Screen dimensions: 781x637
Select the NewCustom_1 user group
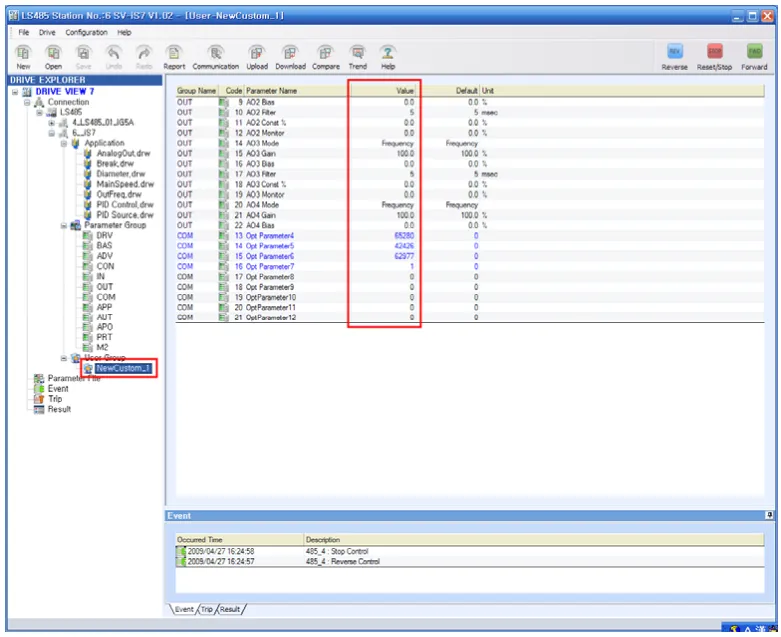pyautogui.click(x=123, y=368)
